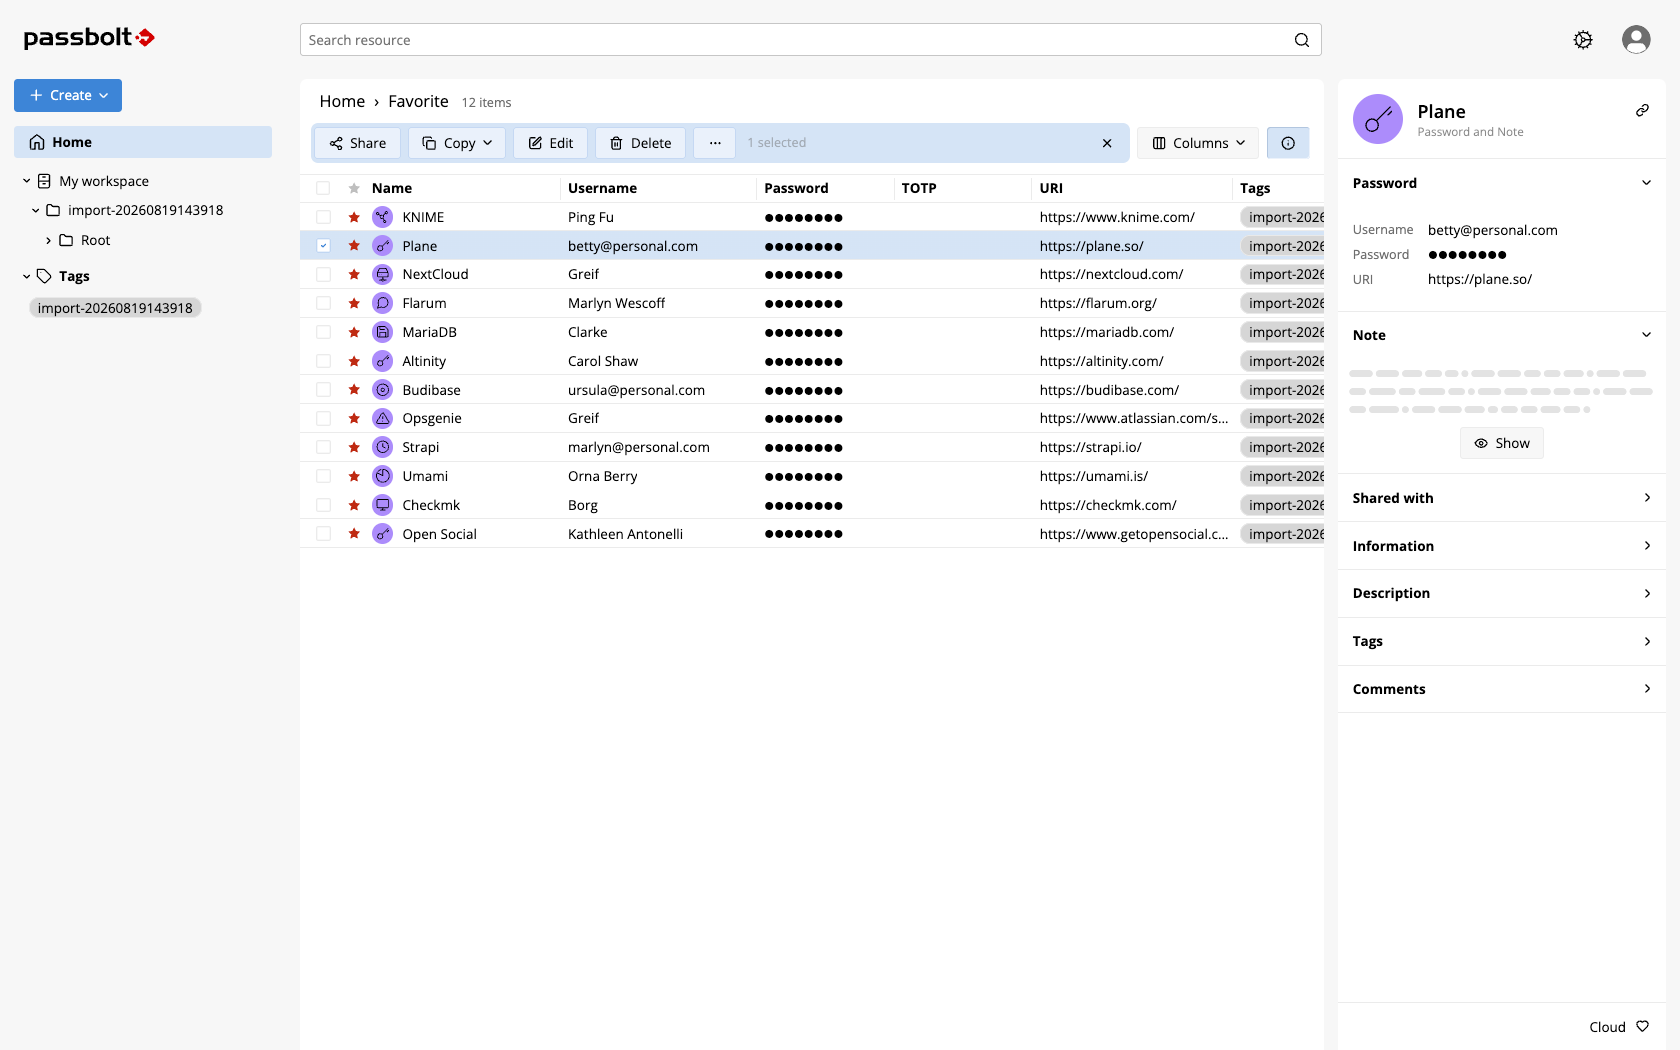Click the Budibase resource icon
Image resolution: width=1680 pixels, height=1050 pixels.
pos(383,390)
